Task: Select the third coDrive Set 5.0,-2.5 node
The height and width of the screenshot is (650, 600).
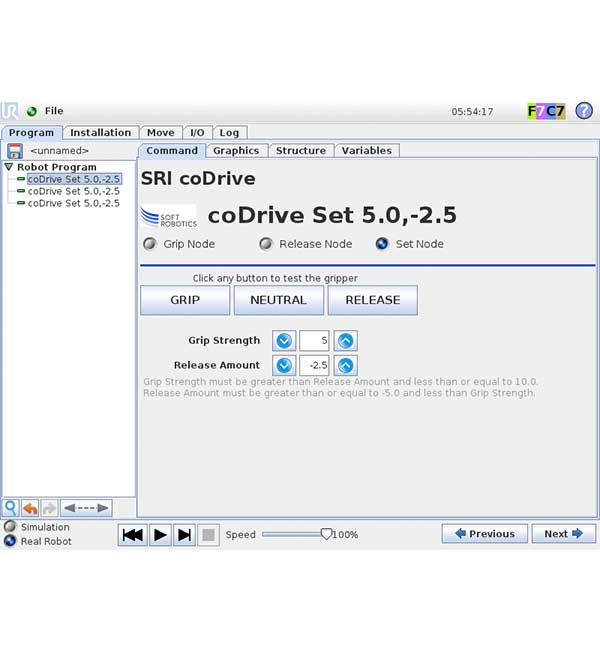Action: 74,203
